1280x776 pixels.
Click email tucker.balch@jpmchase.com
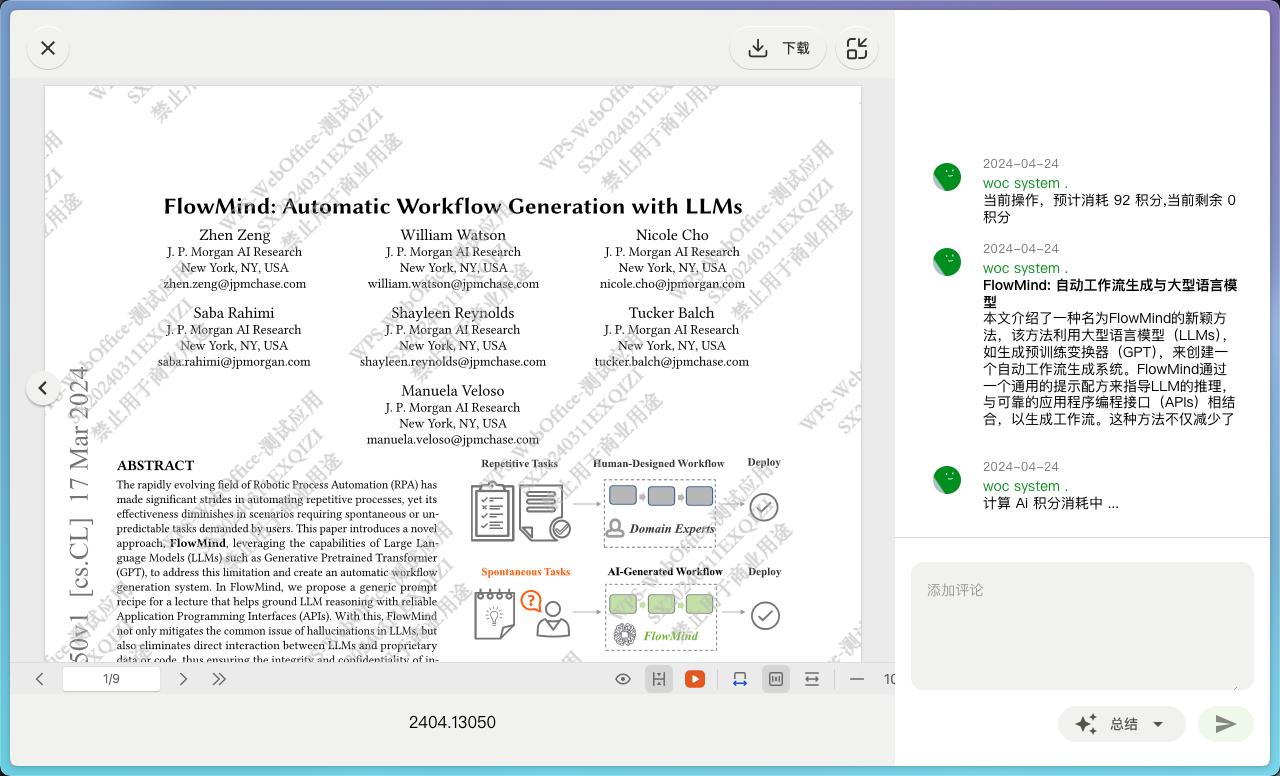(x=672, y=362)
